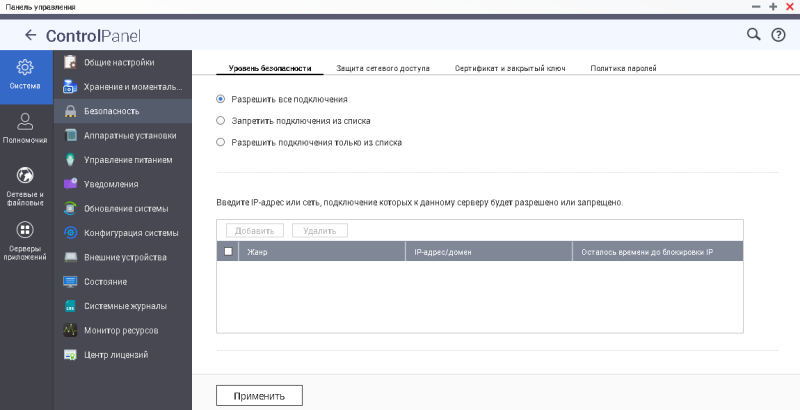
Task: Go to Уведомления section
Action: click(x=111, y=184)
